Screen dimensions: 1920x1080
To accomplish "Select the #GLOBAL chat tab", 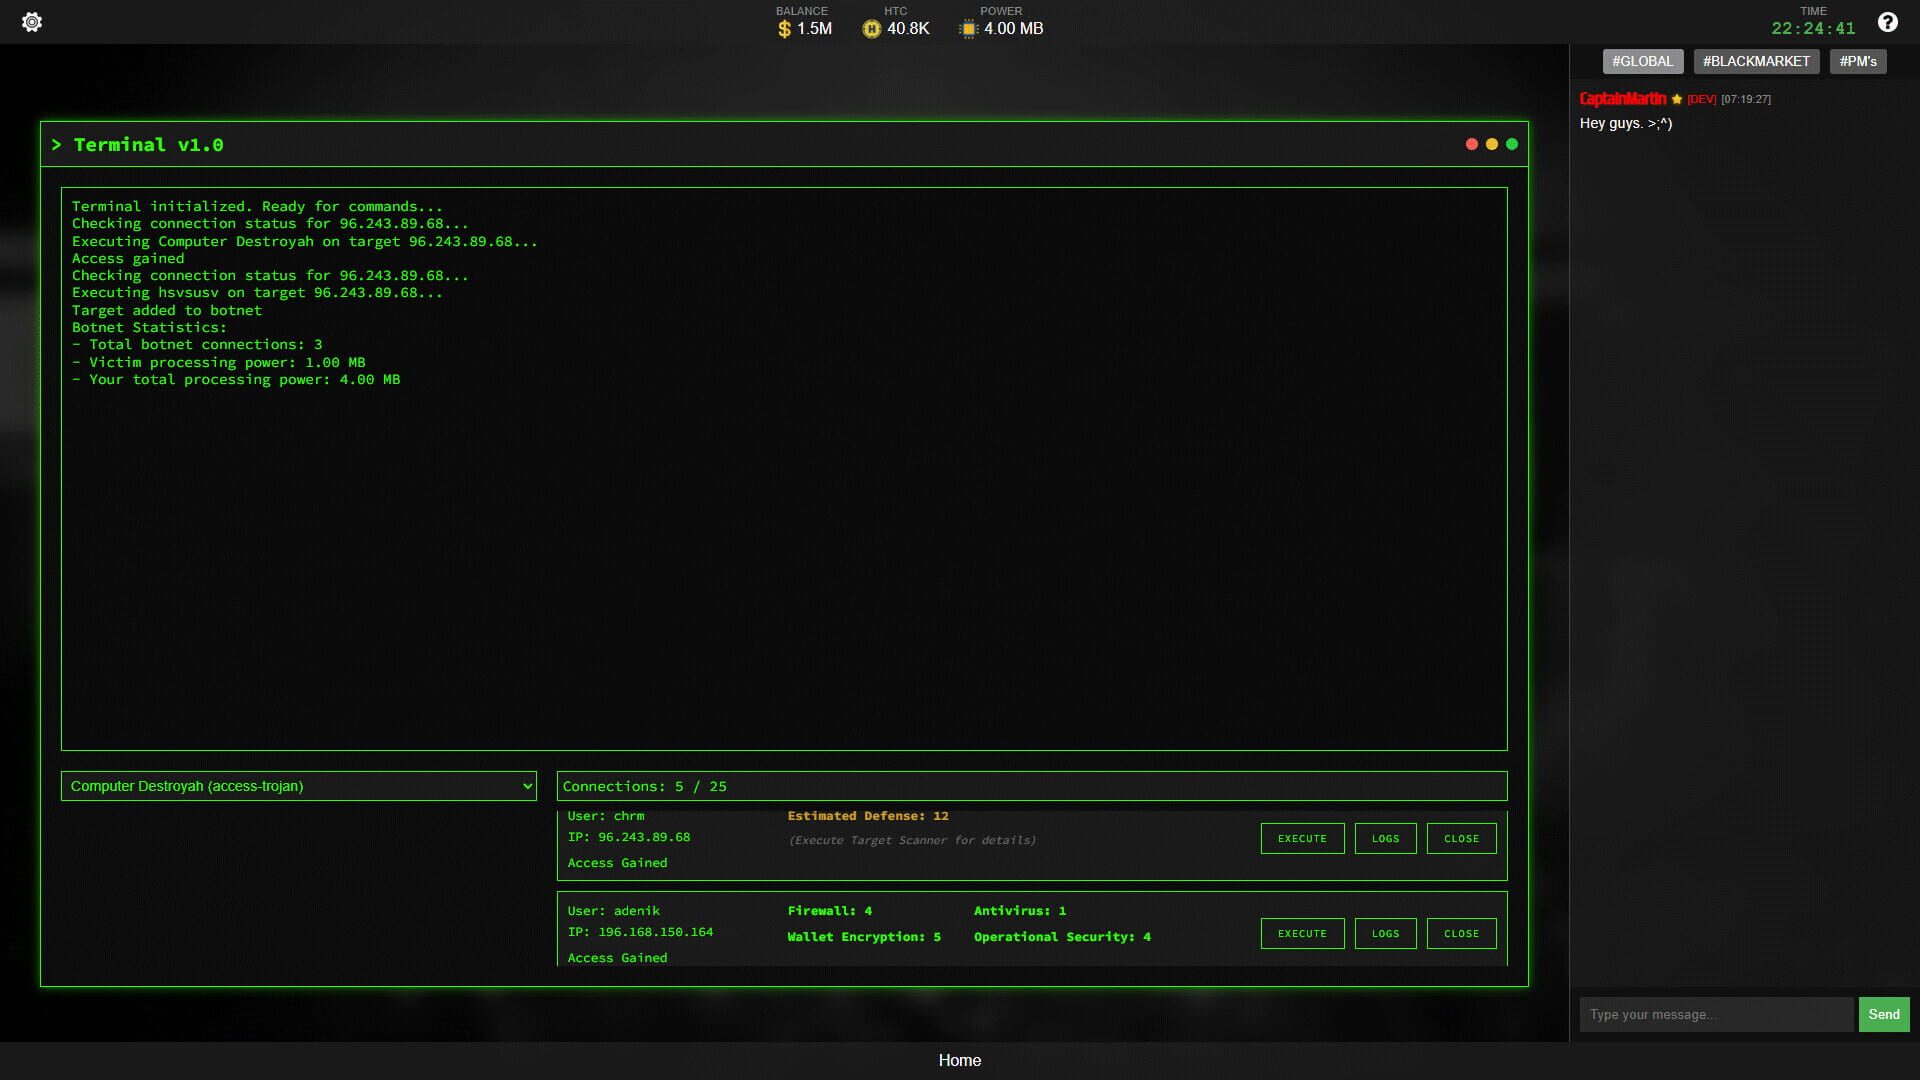I will [1643, 61].
